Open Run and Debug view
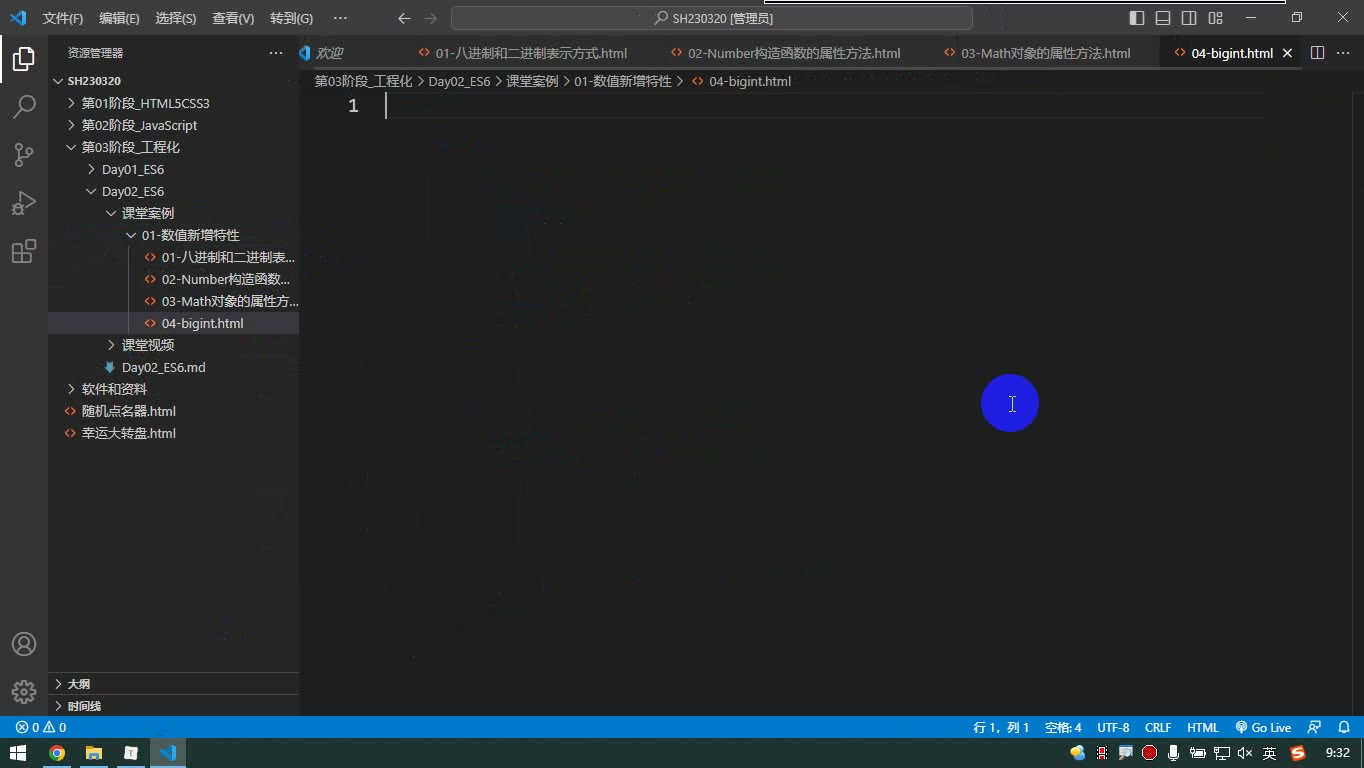 tap(24, 203)
